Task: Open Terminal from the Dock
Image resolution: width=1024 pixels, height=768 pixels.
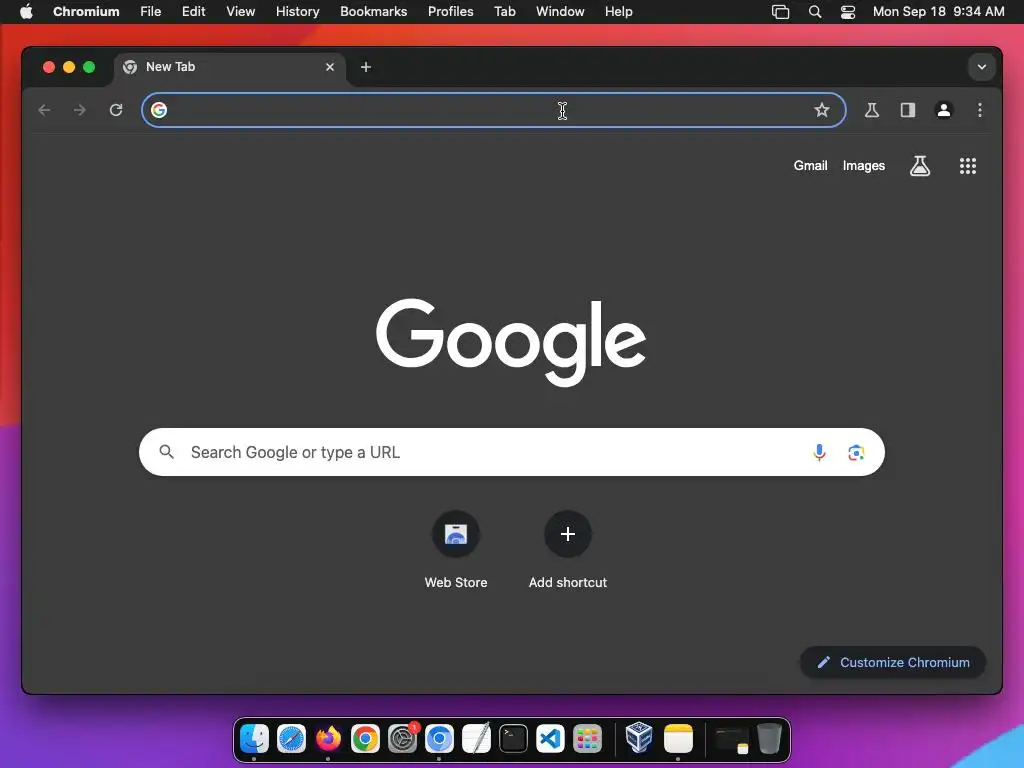Action: click(x=513, y=739)
